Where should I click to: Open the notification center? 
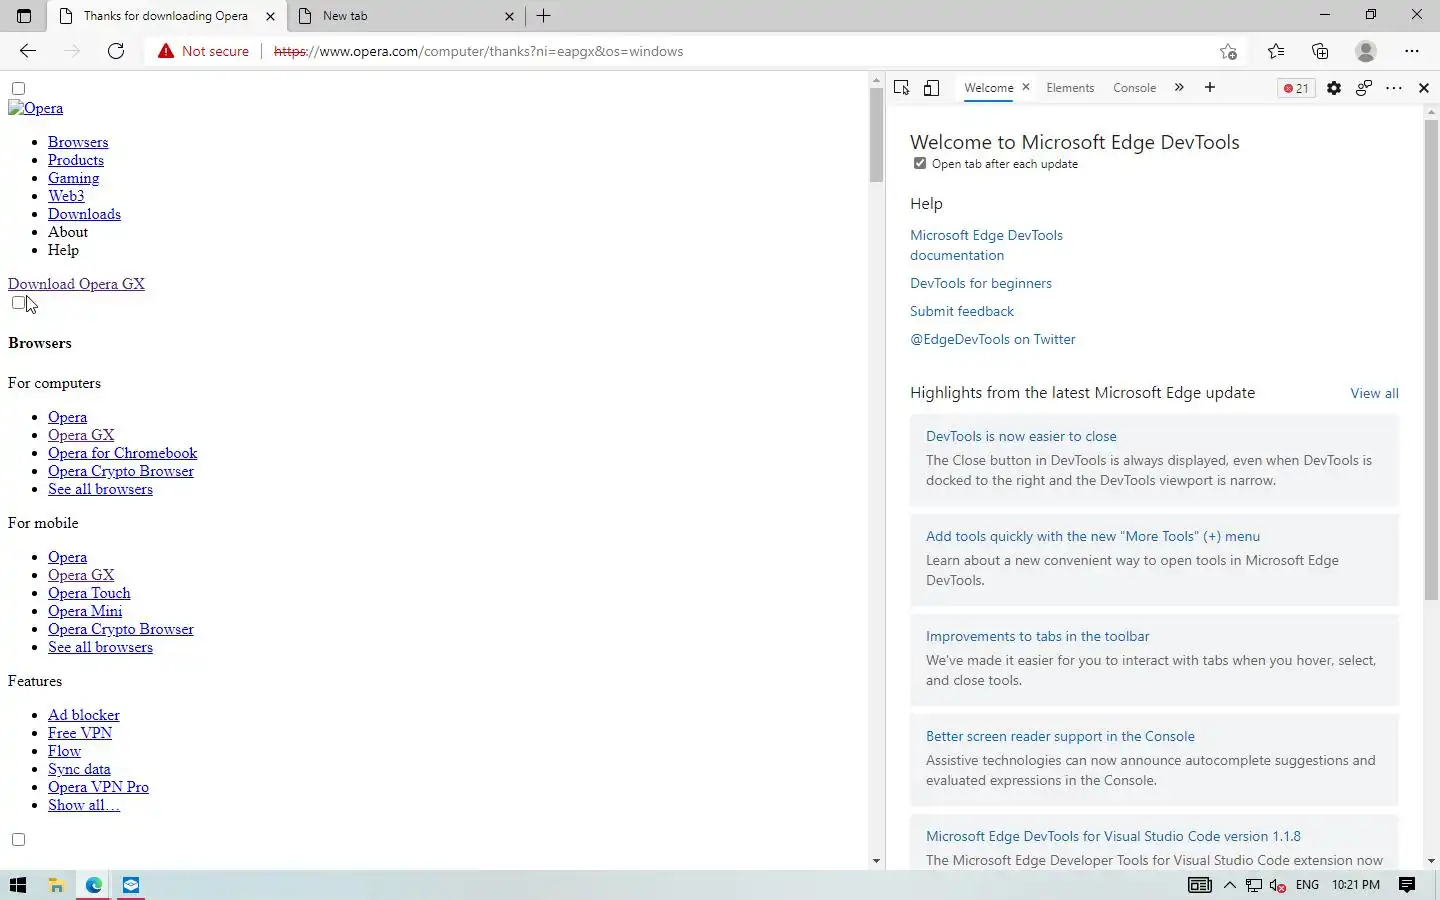[1407, 885]
